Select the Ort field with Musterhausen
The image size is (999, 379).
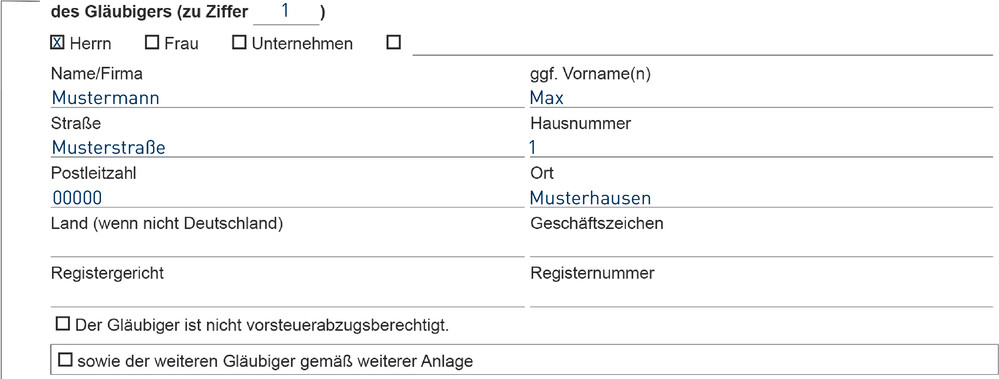[x=761, y=197]
